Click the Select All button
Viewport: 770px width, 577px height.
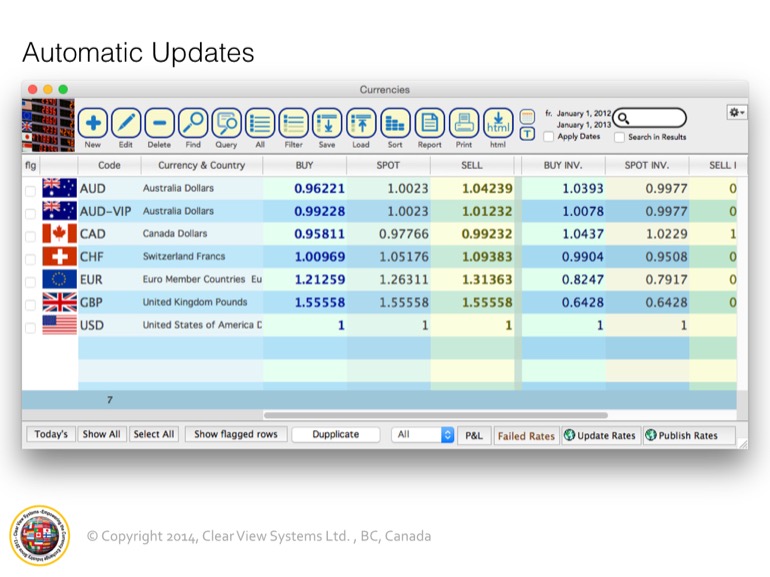tap(154, 434)
